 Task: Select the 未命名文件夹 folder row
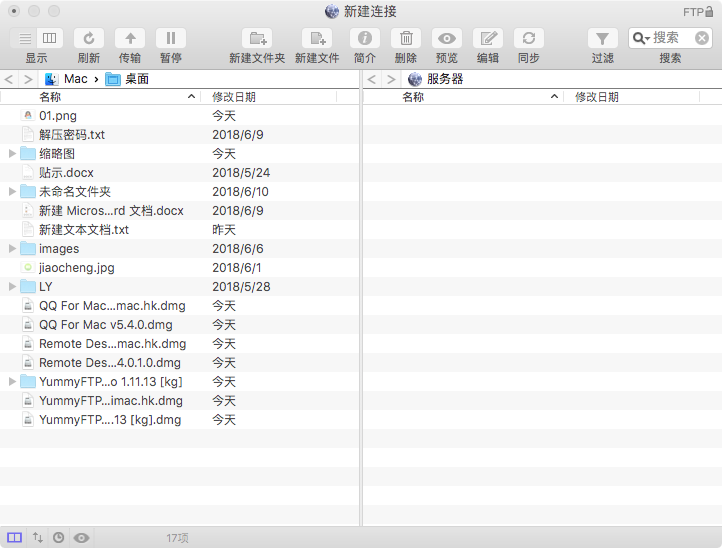[x=179, y=192]
